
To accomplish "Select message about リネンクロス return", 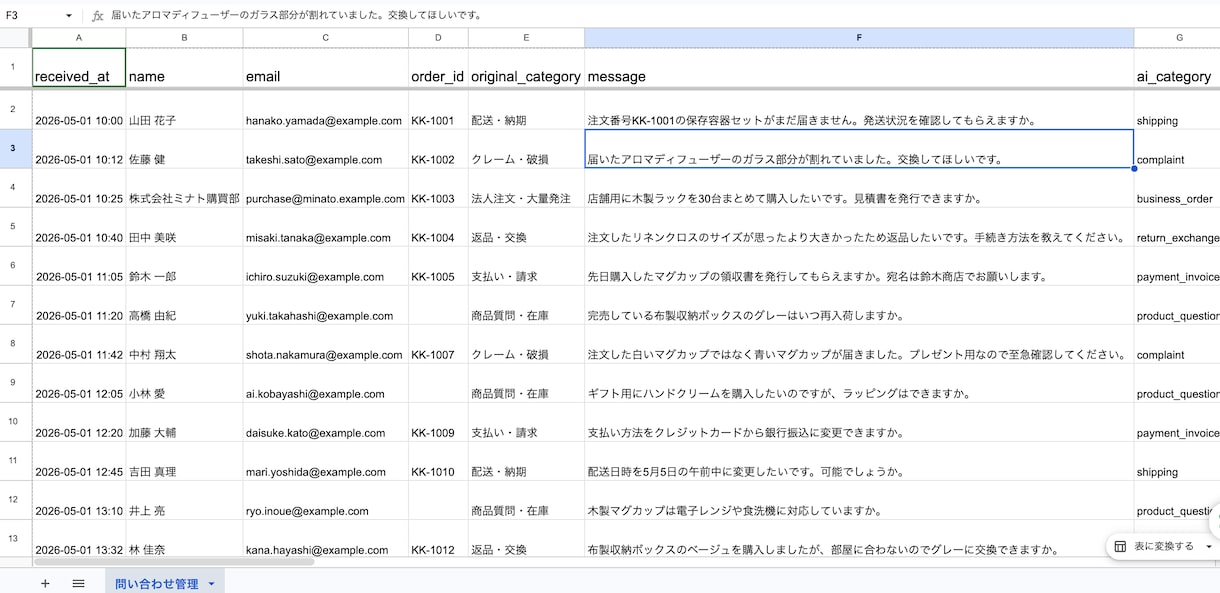I will click(x=859, y=227).
